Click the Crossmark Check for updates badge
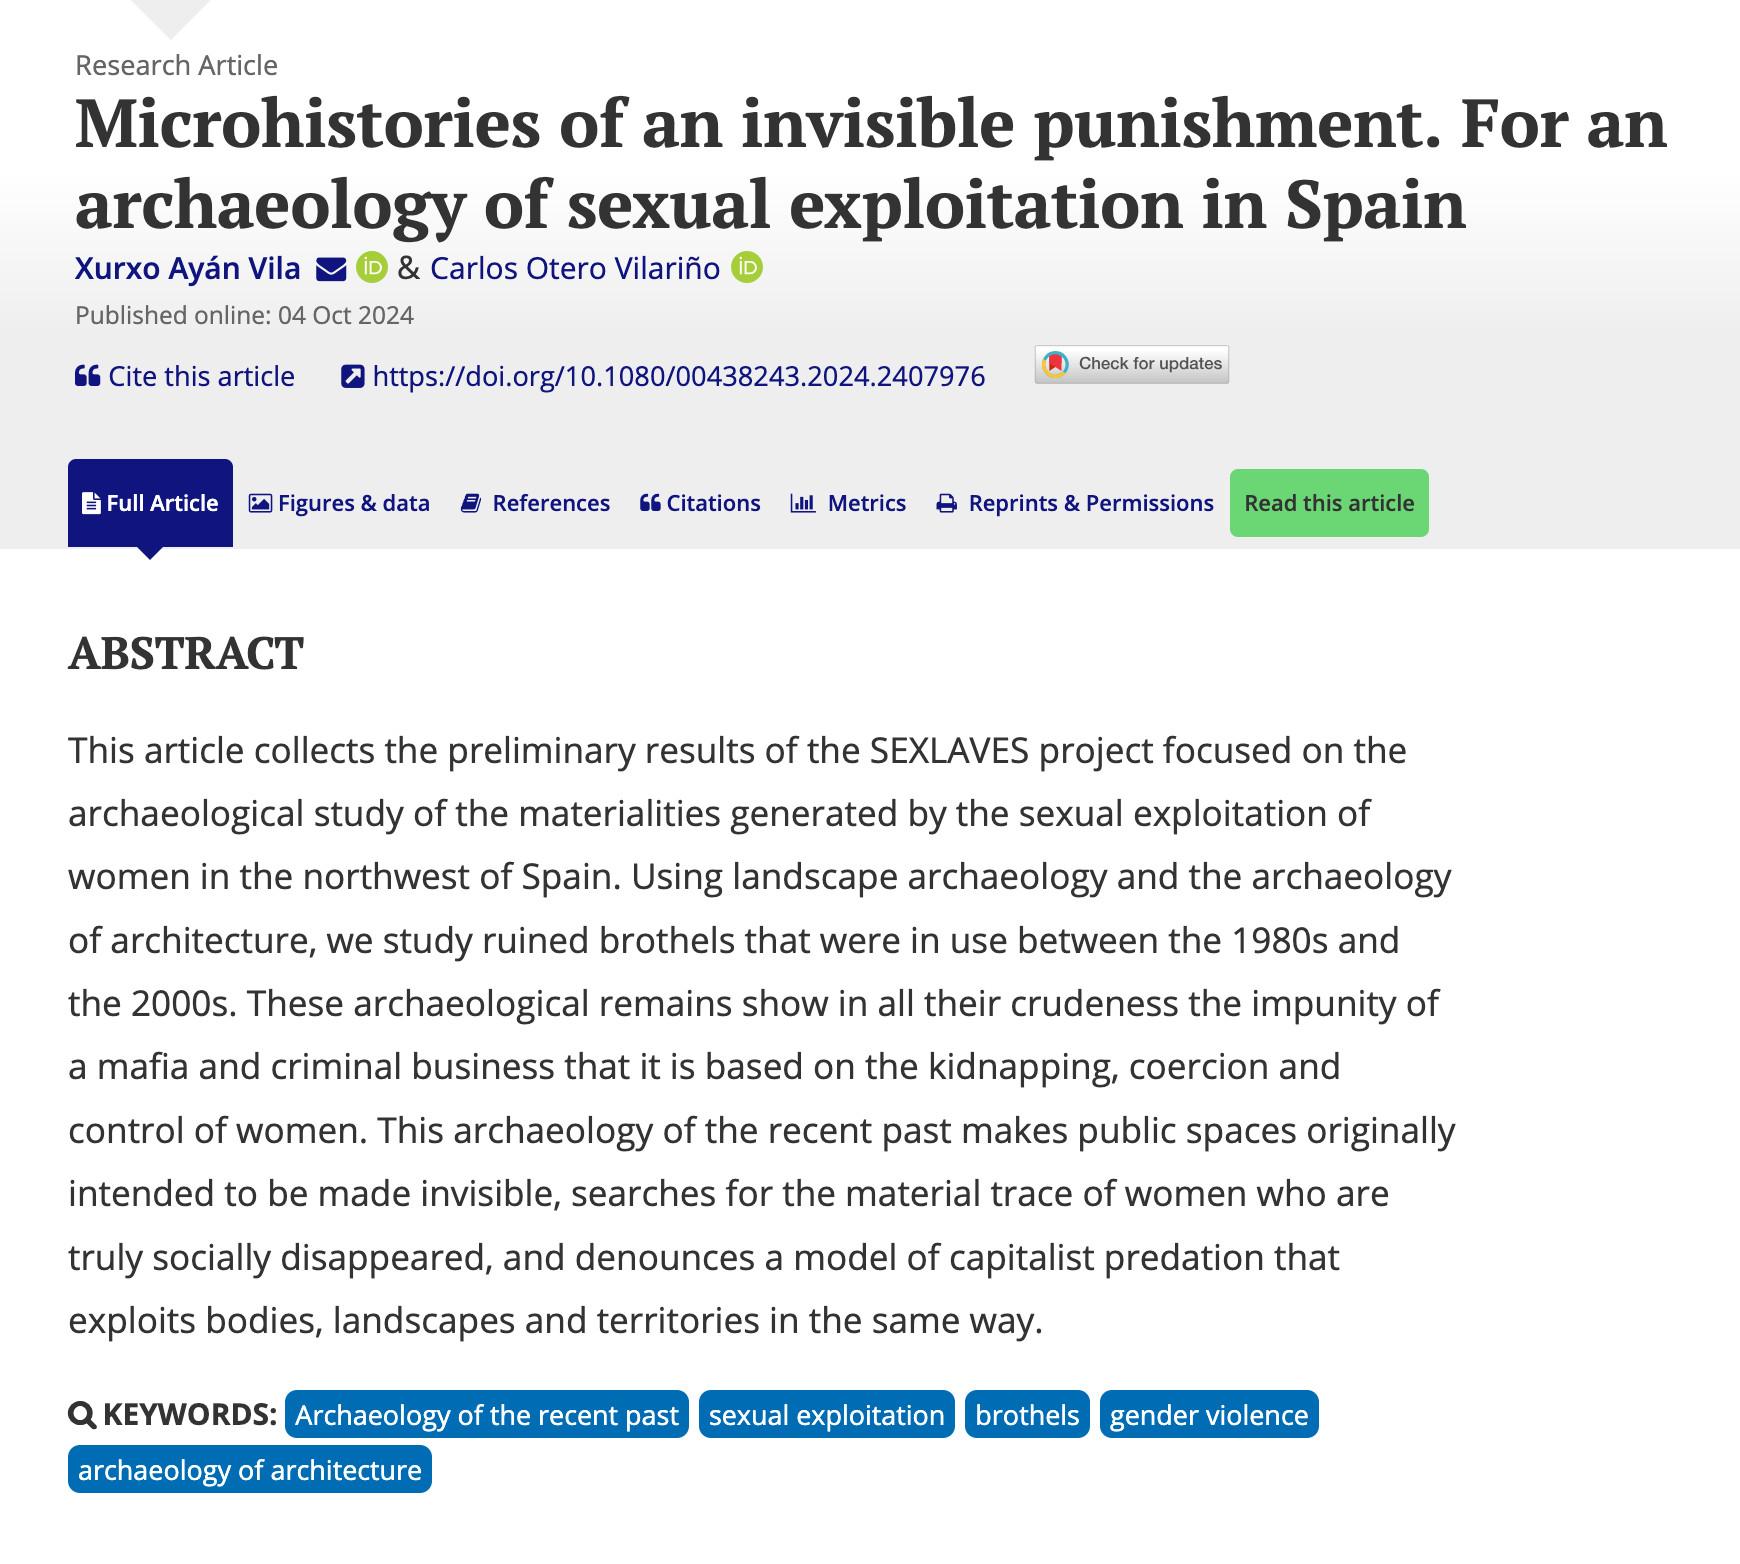1740x1564 pixels. point(1131,364)
